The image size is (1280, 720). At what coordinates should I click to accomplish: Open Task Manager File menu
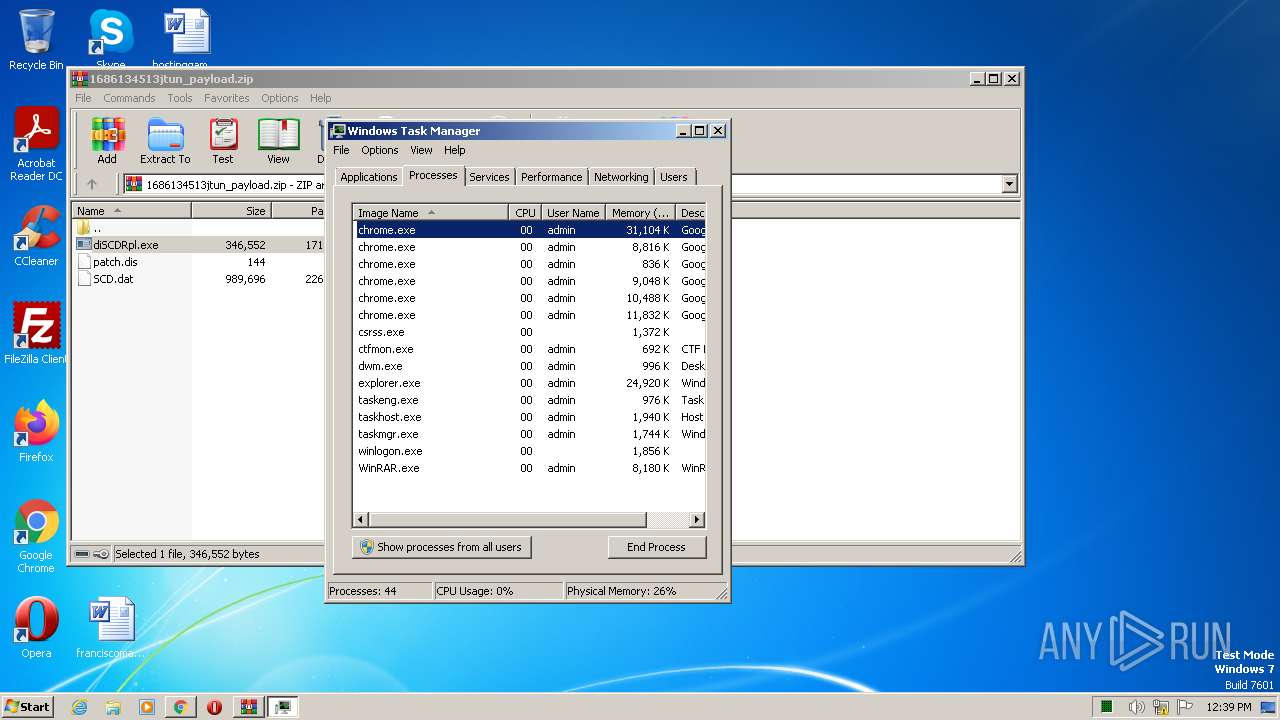(341, 150)
